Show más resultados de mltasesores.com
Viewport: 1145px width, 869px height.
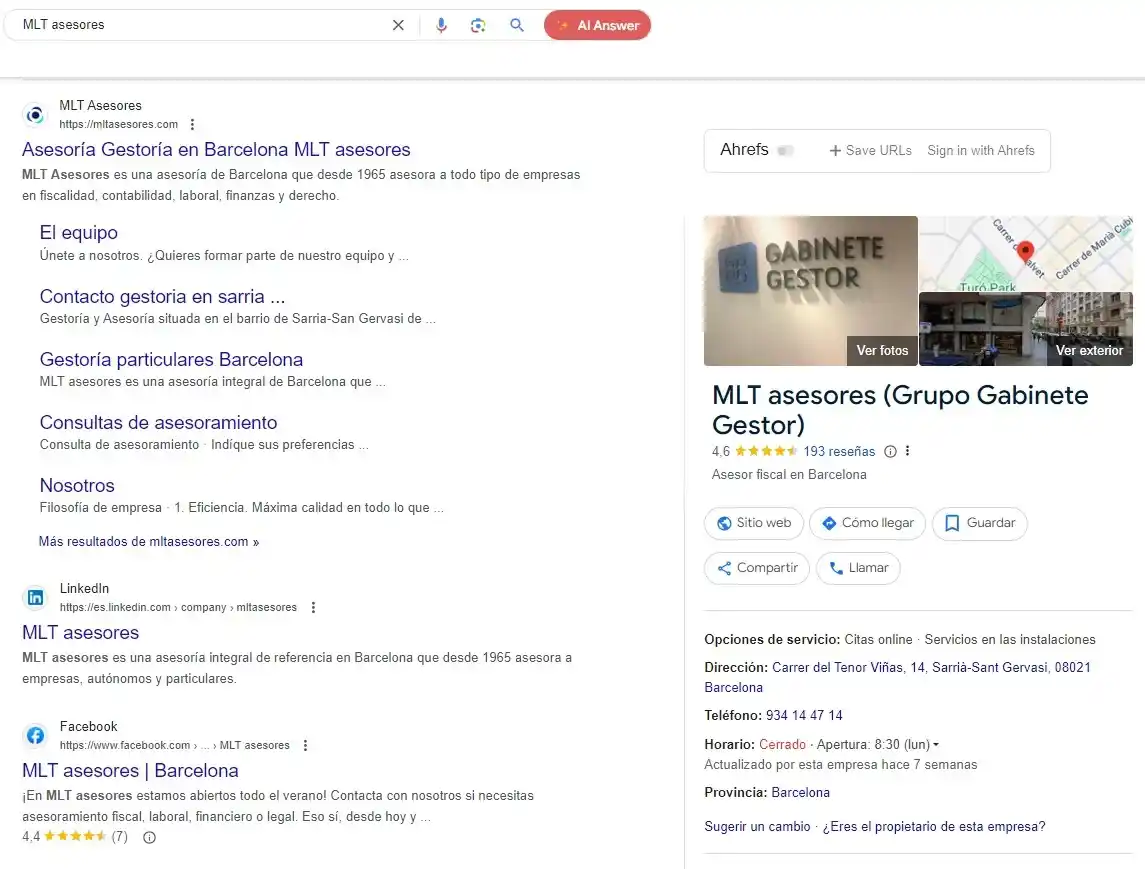(x=149, y=542)
